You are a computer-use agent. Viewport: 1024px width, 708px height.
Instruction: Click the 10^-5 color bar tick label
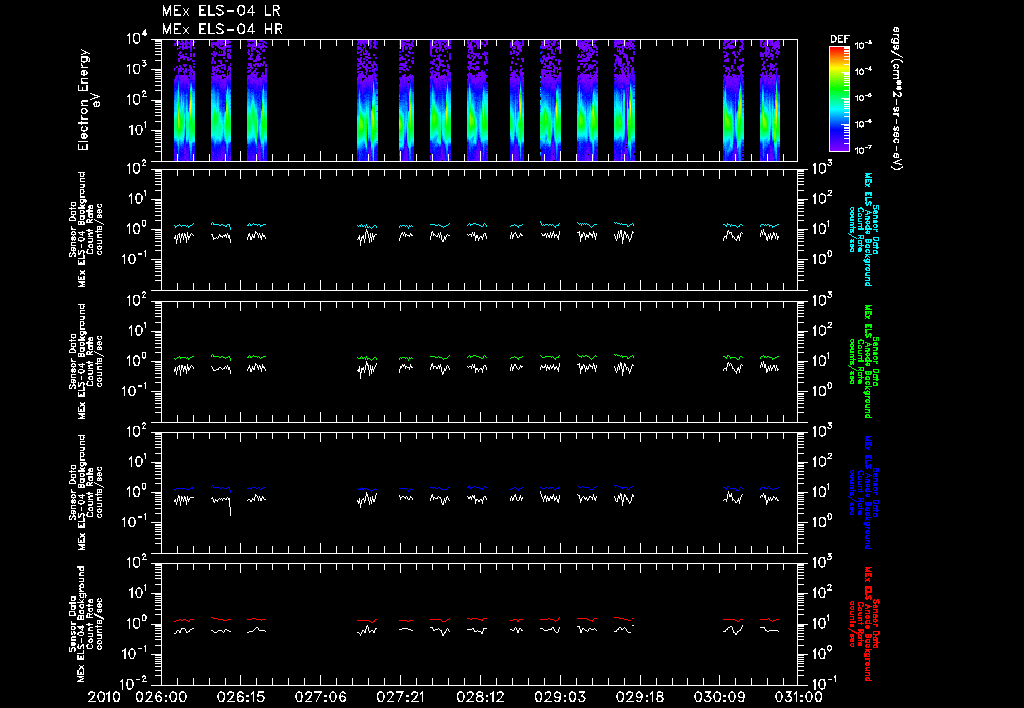(x=863, y=97)
